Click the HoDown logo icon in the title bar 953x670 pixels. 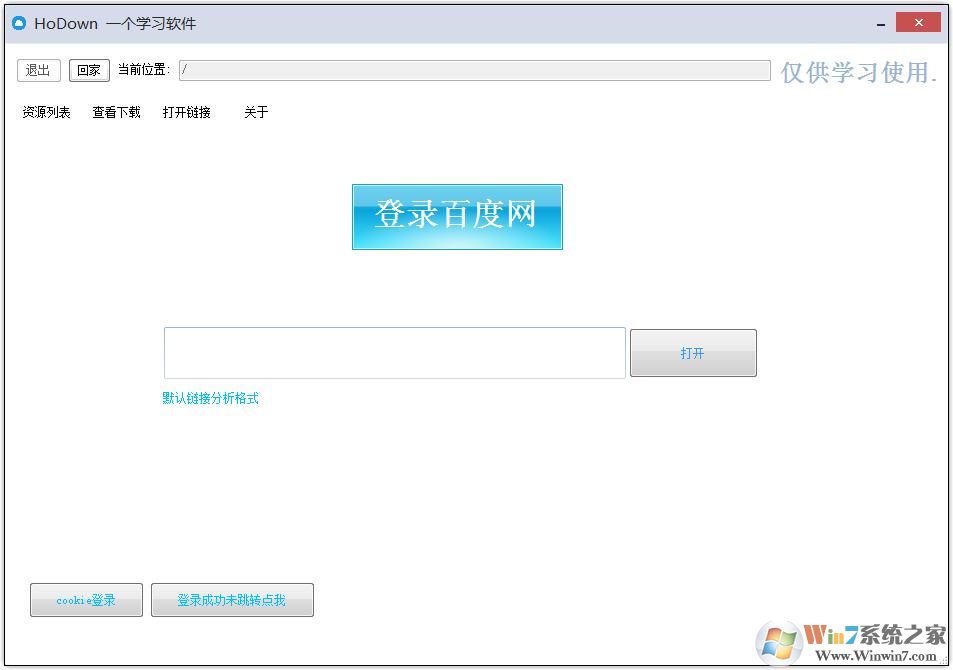pyautogui.click(x=19, y=22)
